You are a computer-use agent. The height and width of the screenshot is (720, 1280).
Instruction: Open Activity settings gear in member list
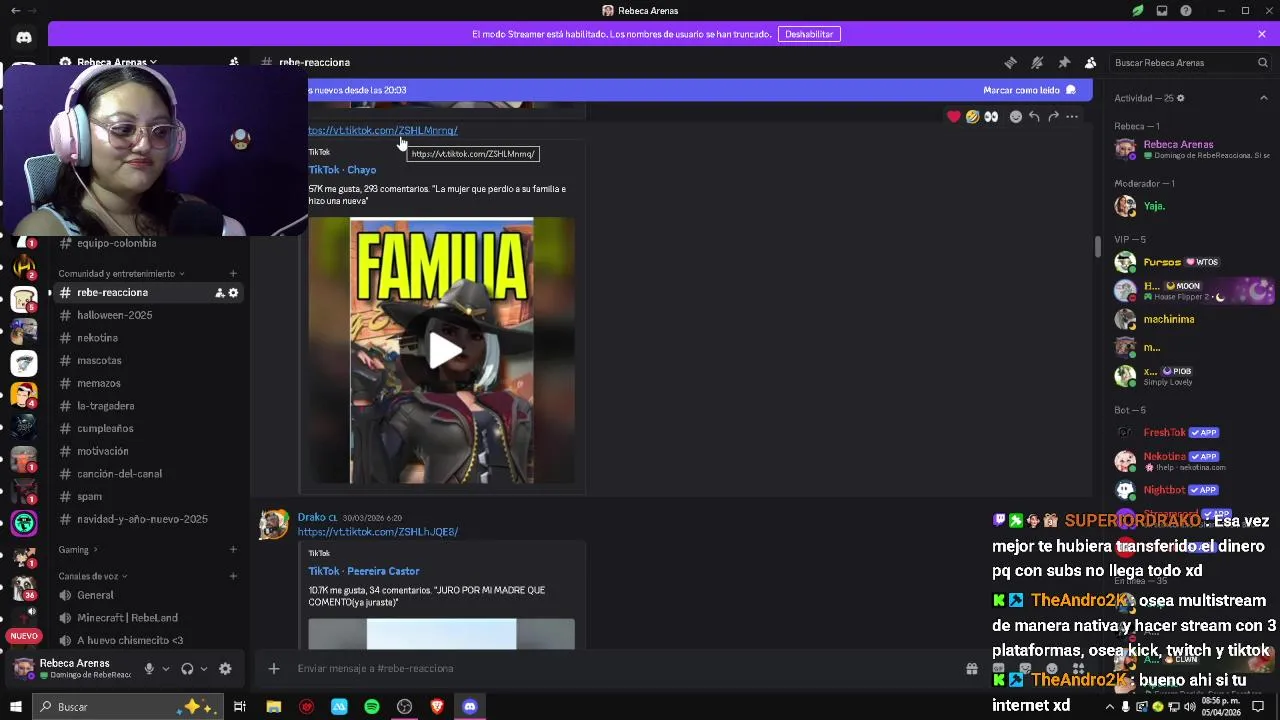[1181, 98]
